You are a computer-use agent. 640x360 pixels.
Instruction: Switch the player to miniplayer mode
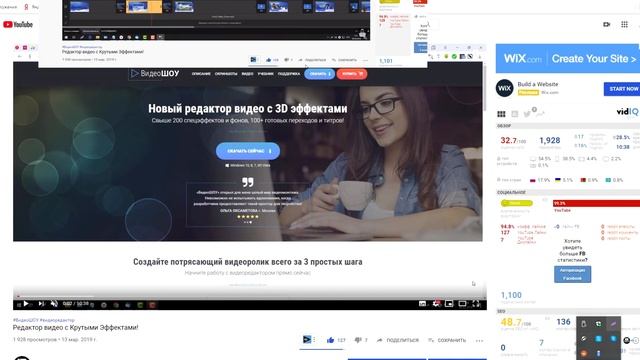pos(449,304)
